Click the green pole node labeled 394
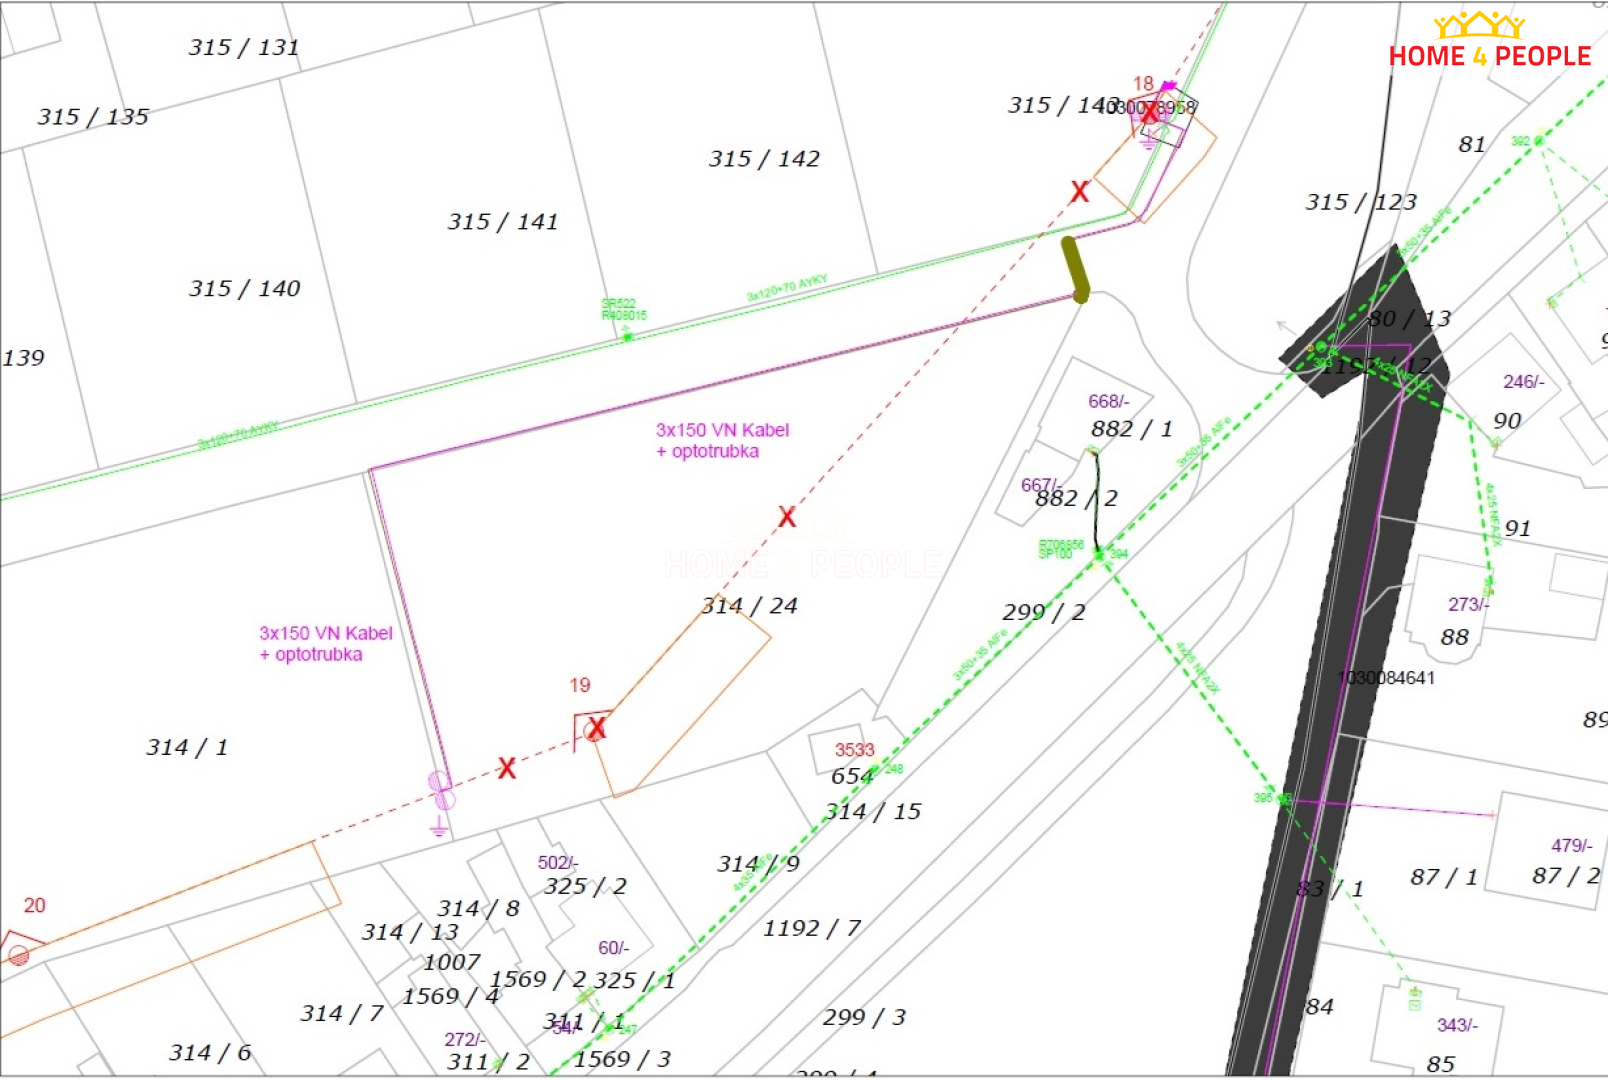Image resolution: width=1608 pixels, height=1080 pixels. click(1100, 553)
